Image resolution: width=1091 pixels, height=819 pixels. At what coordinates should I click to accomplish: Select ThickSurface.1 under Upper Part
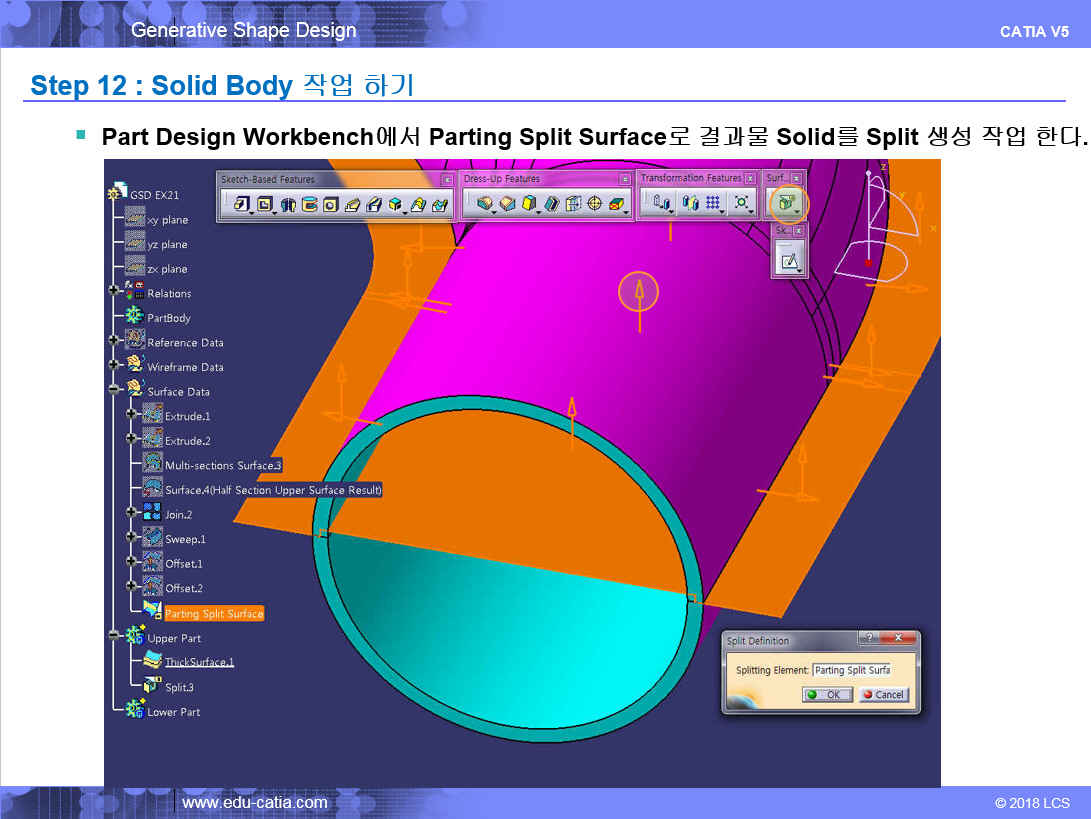coord(199,662)
